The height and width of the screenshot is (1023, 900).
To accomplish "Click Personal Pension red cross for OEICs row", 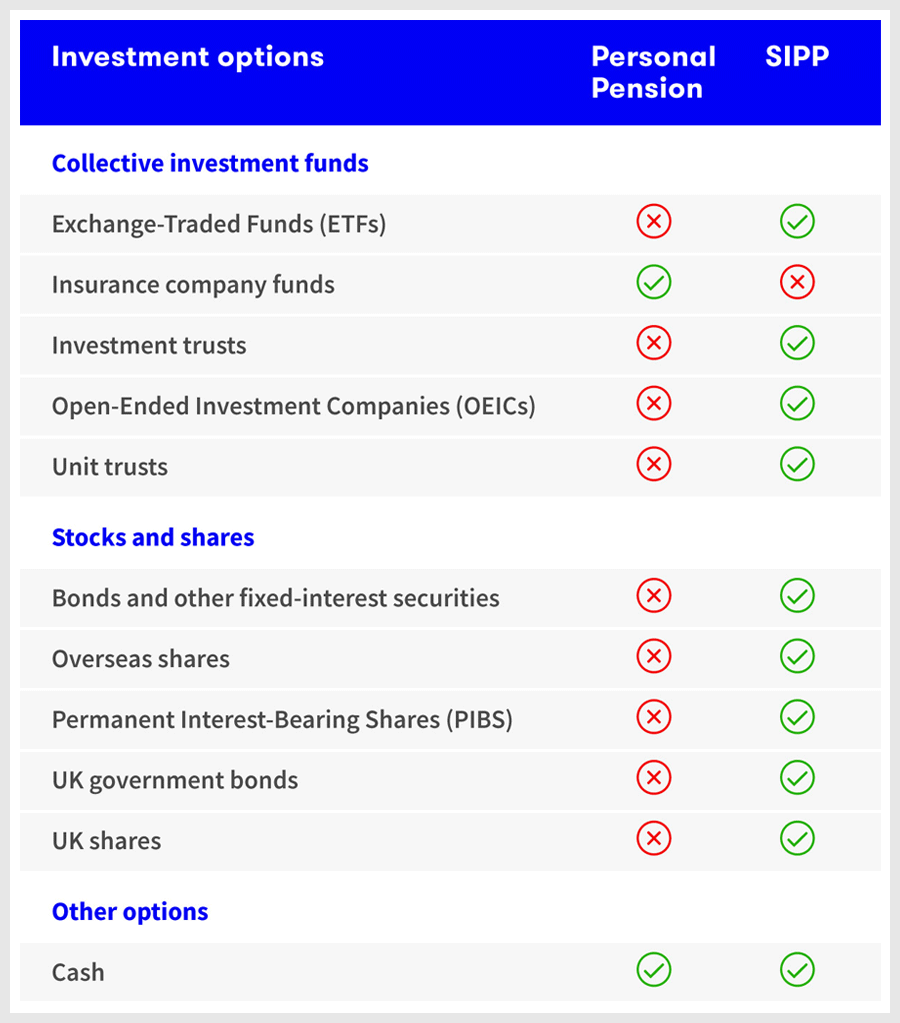I will (653, 404).
